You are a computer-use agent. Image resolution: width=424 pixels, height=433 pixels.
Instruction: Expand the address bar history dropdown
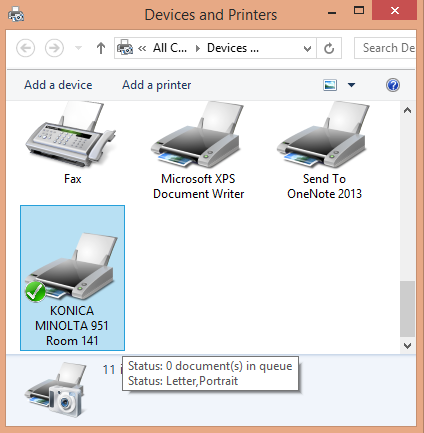click(307, 49)
